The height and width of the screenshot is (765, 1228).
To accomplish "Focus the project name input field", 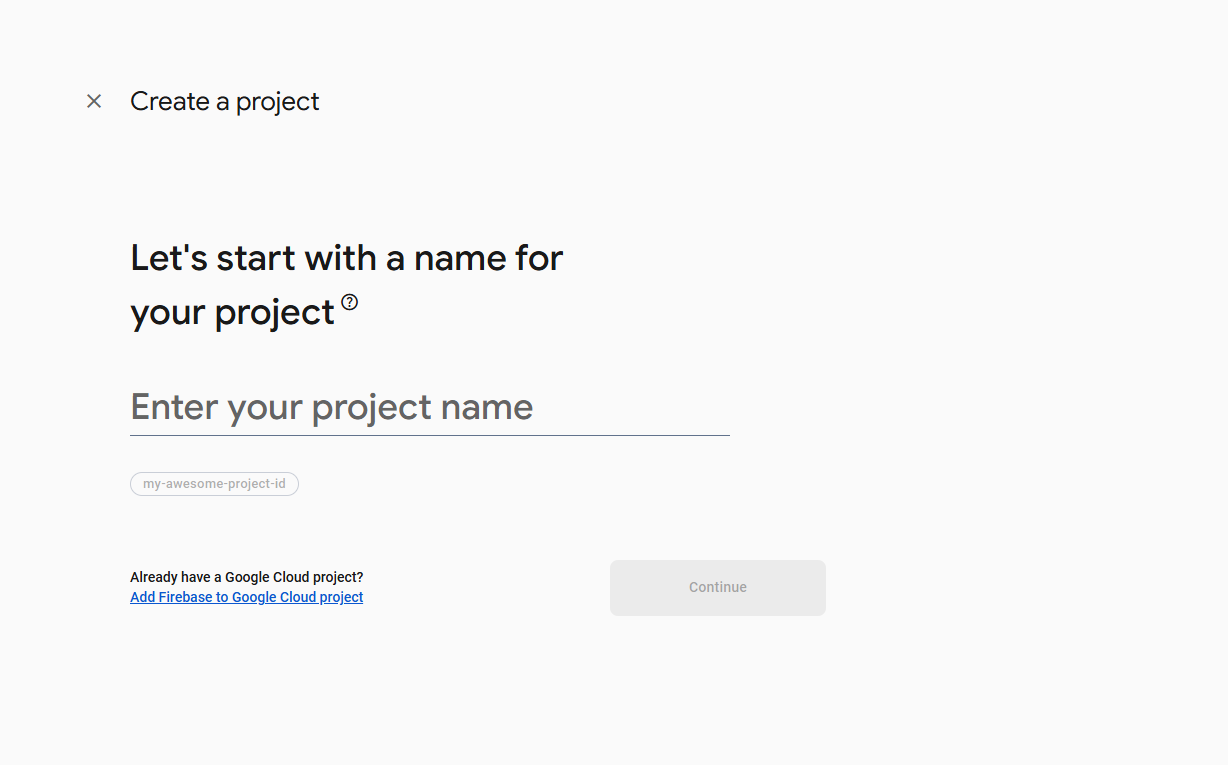I will (x=430, y=407).
